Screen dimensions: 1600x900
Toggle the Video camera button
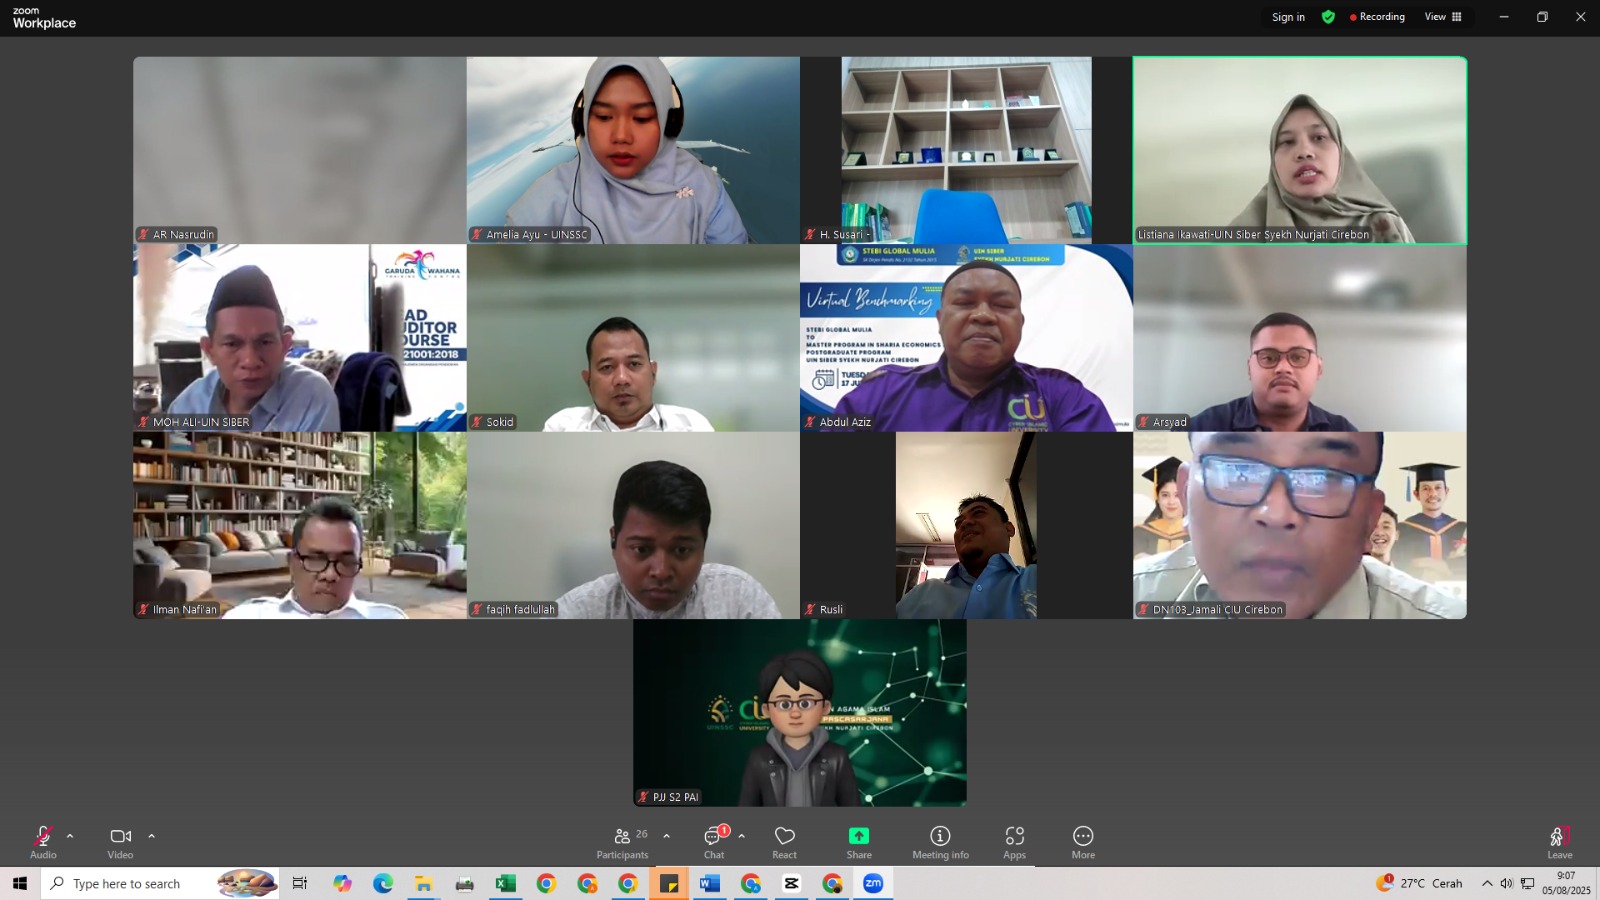coord(120,841)
